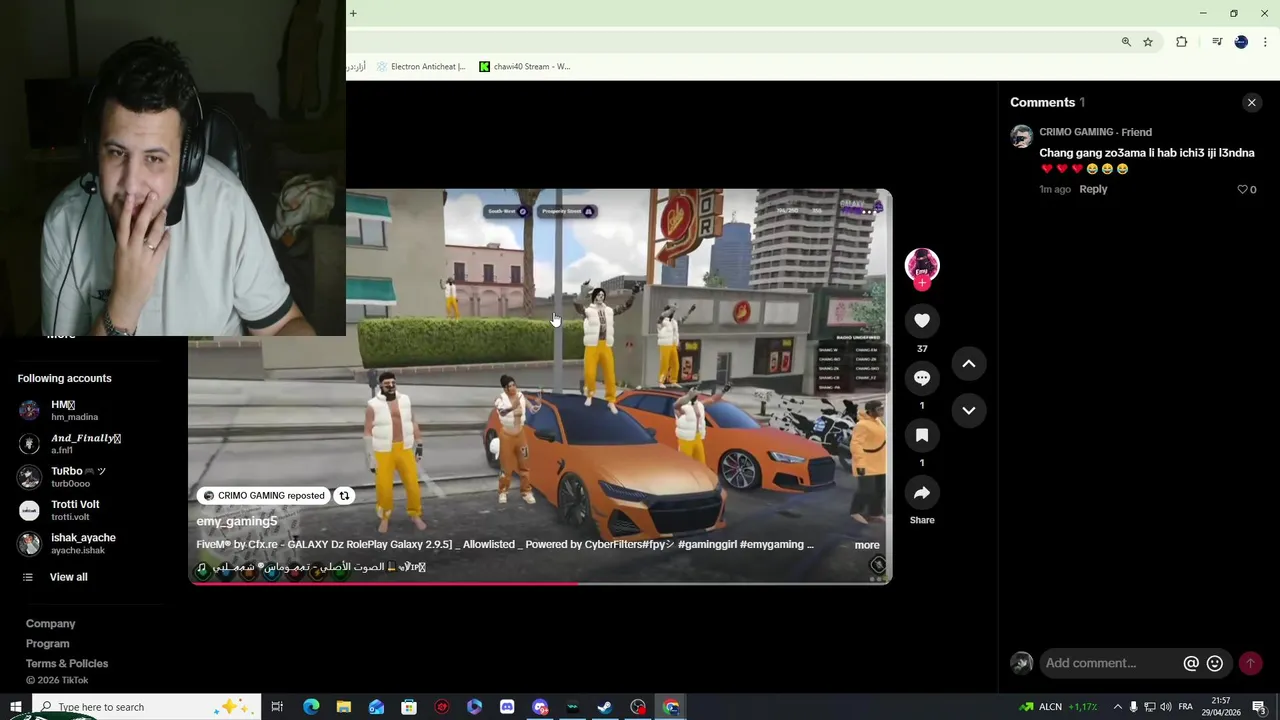Launch Microsoft Edge from taskbar
Viewport: 1280px width, 720px height.
pyautogui.click(x=311, y=707)
